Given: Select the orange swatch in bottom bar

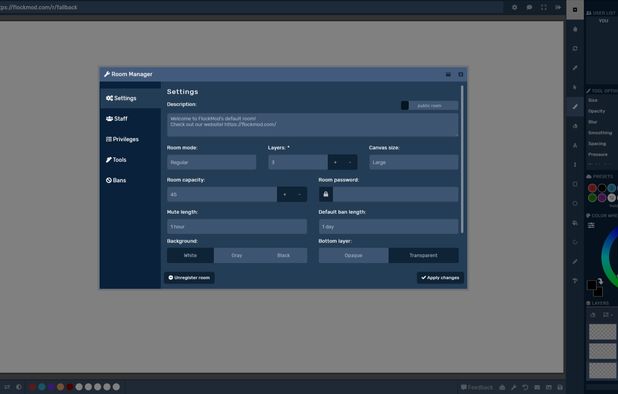Looking at the screenshot, I should point(60,387).
